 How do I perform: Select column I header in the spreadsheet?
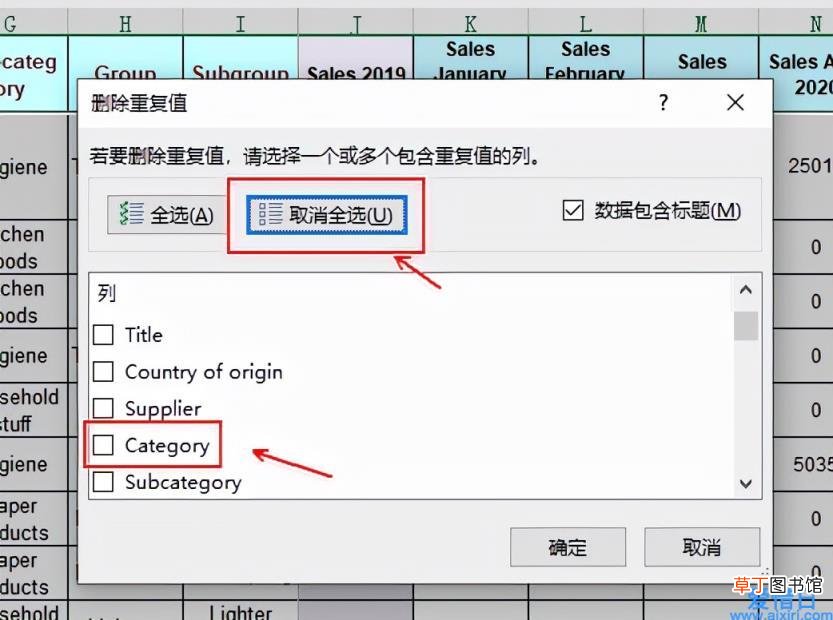pyautogui.click(x=241, y=23)
